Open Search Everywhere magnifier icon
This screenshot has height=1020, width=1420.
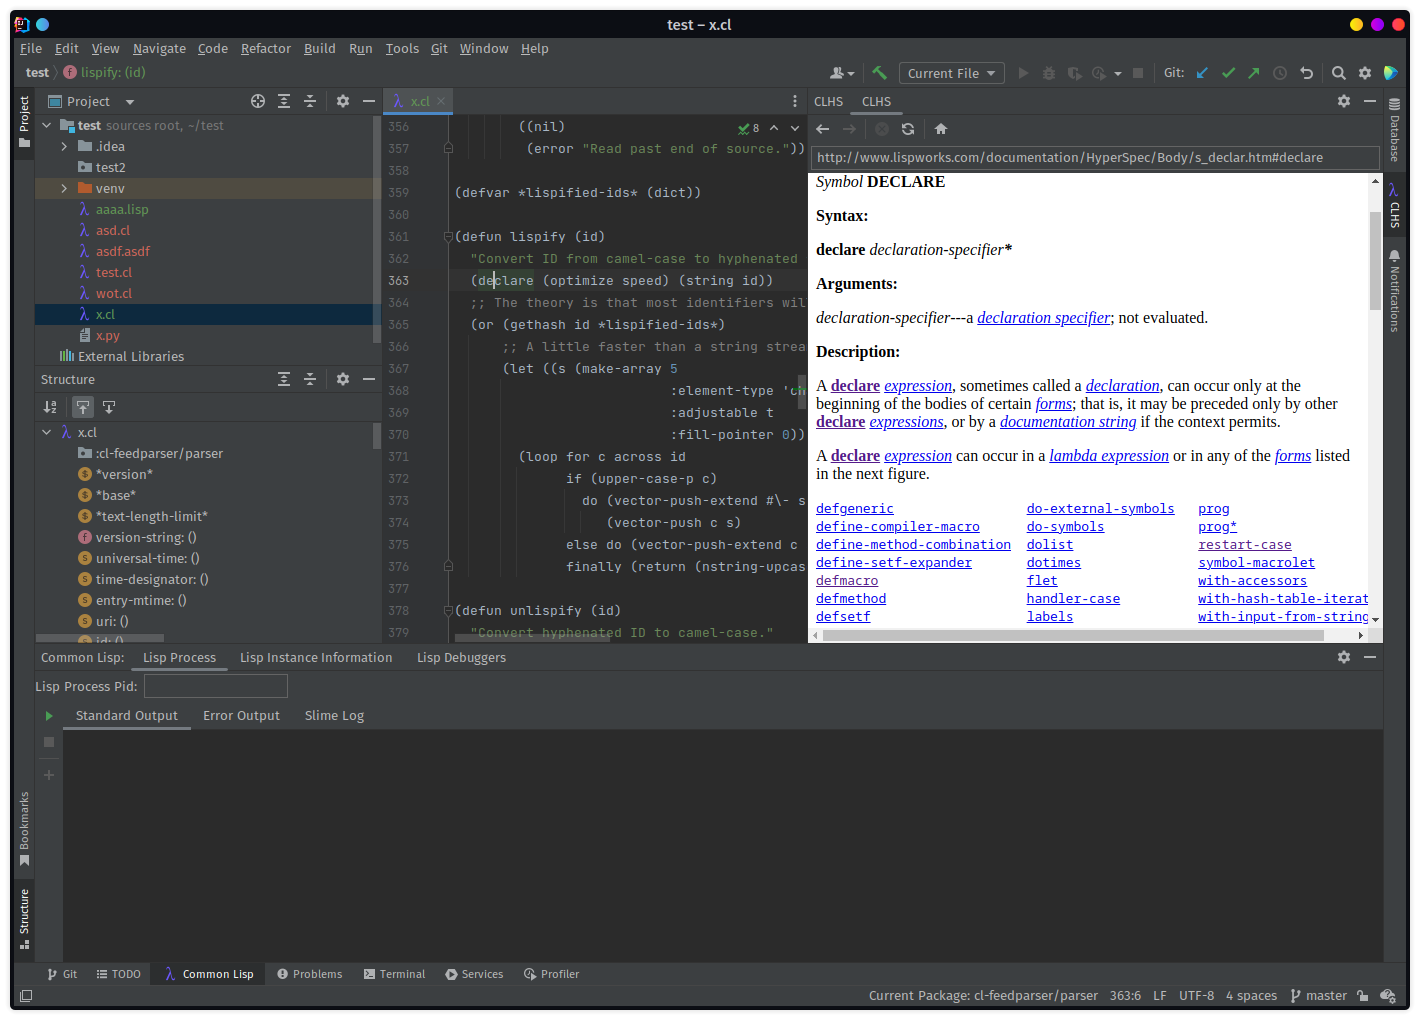pos(1338,73)
